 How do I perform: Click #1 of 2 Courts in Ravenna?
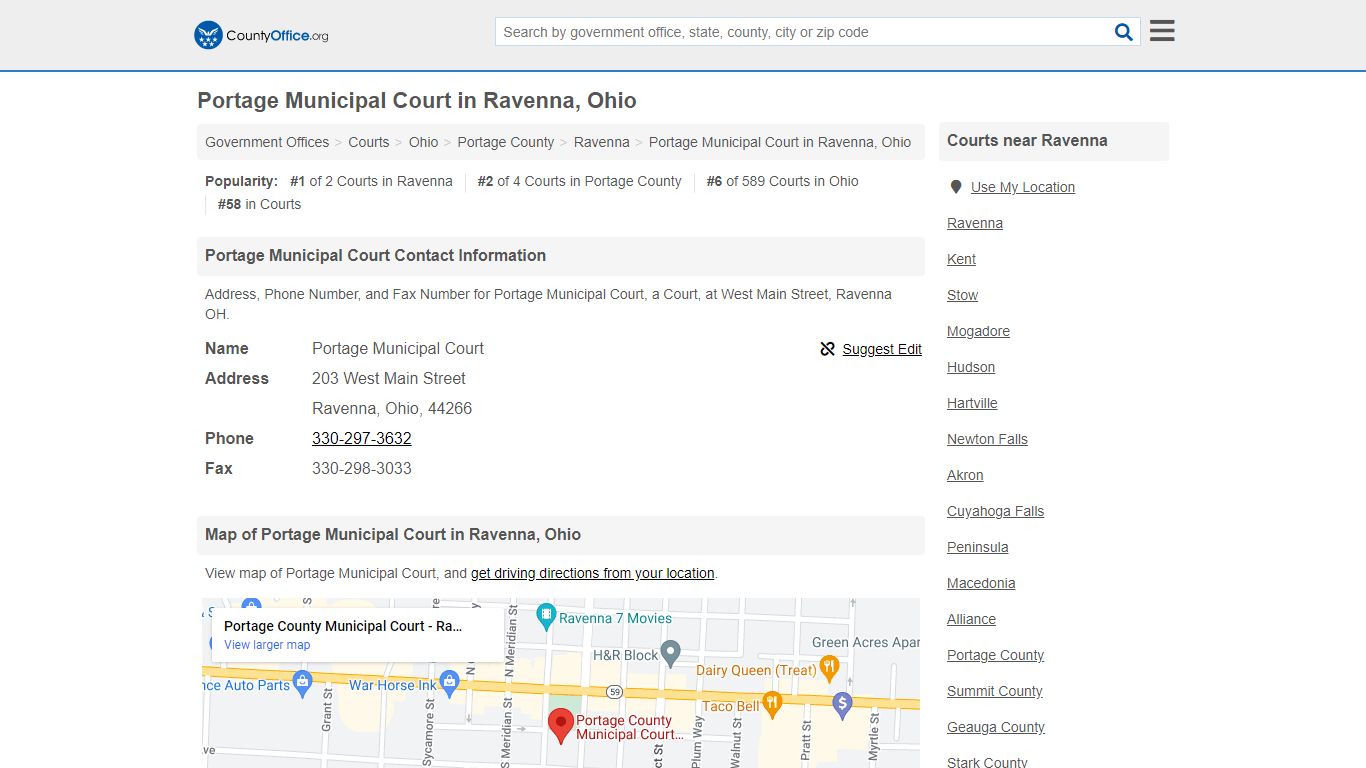[x=371, y=181]
